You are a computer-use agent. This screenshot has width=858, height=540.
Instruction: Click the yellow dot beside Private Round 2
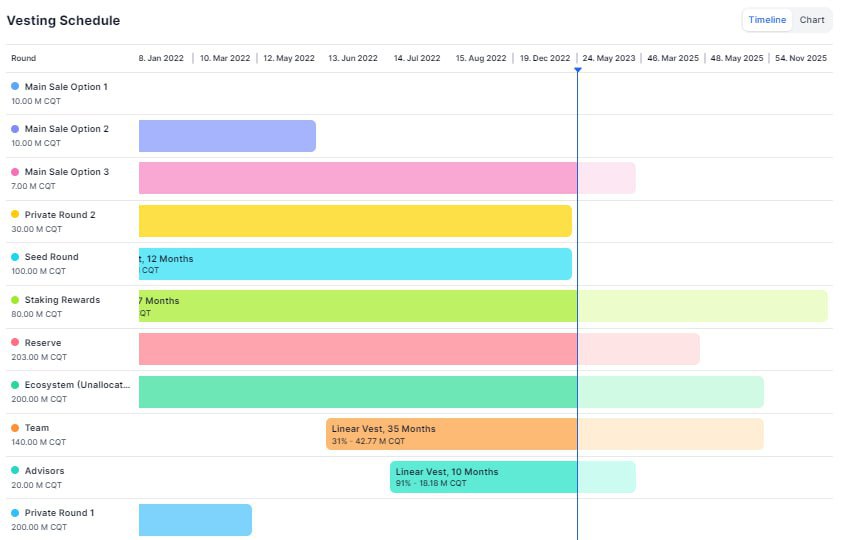coord(15,214)
